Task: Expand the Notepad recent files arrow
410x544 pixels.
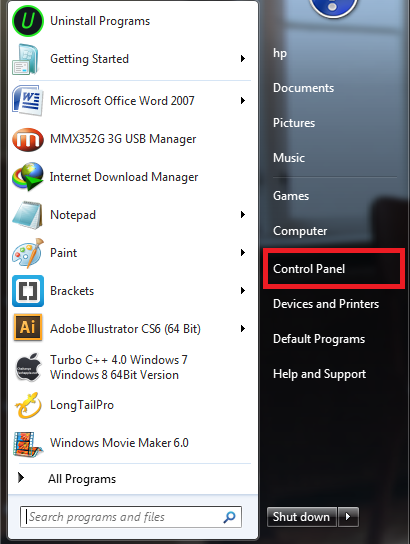Action: [243, 215]
